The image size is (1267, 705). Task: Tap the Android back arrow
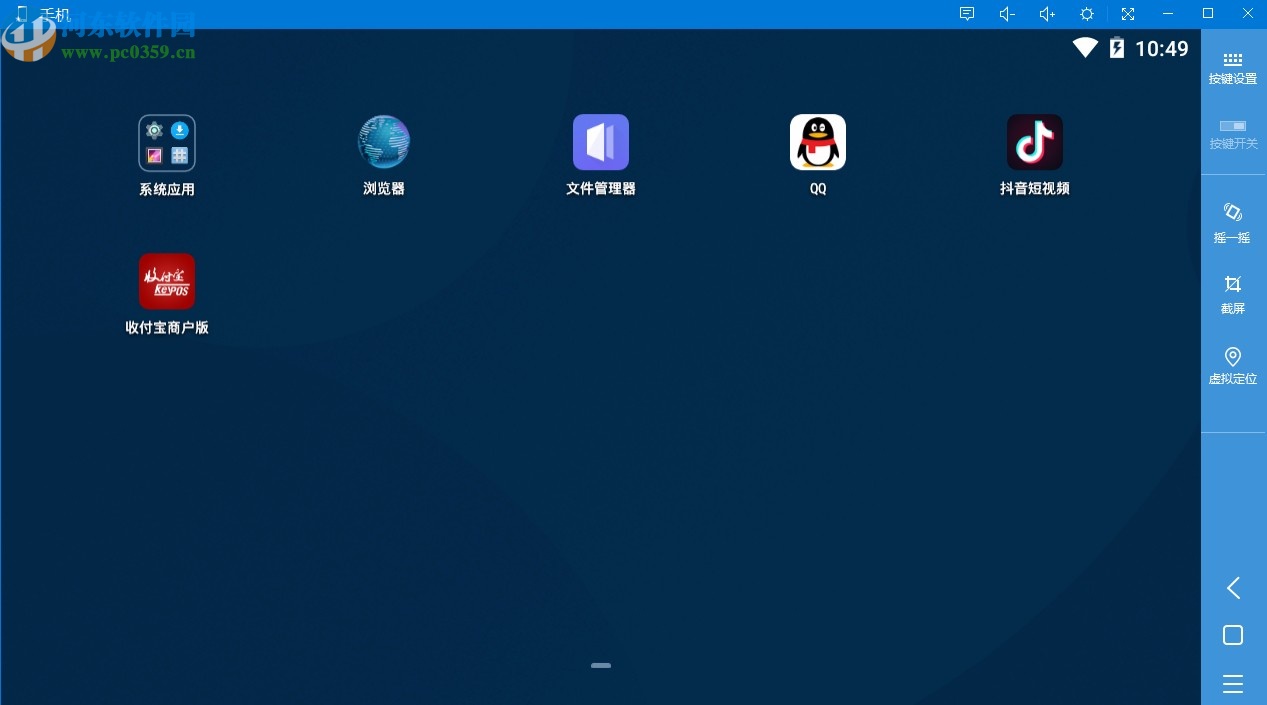[x=1233, y=588]
